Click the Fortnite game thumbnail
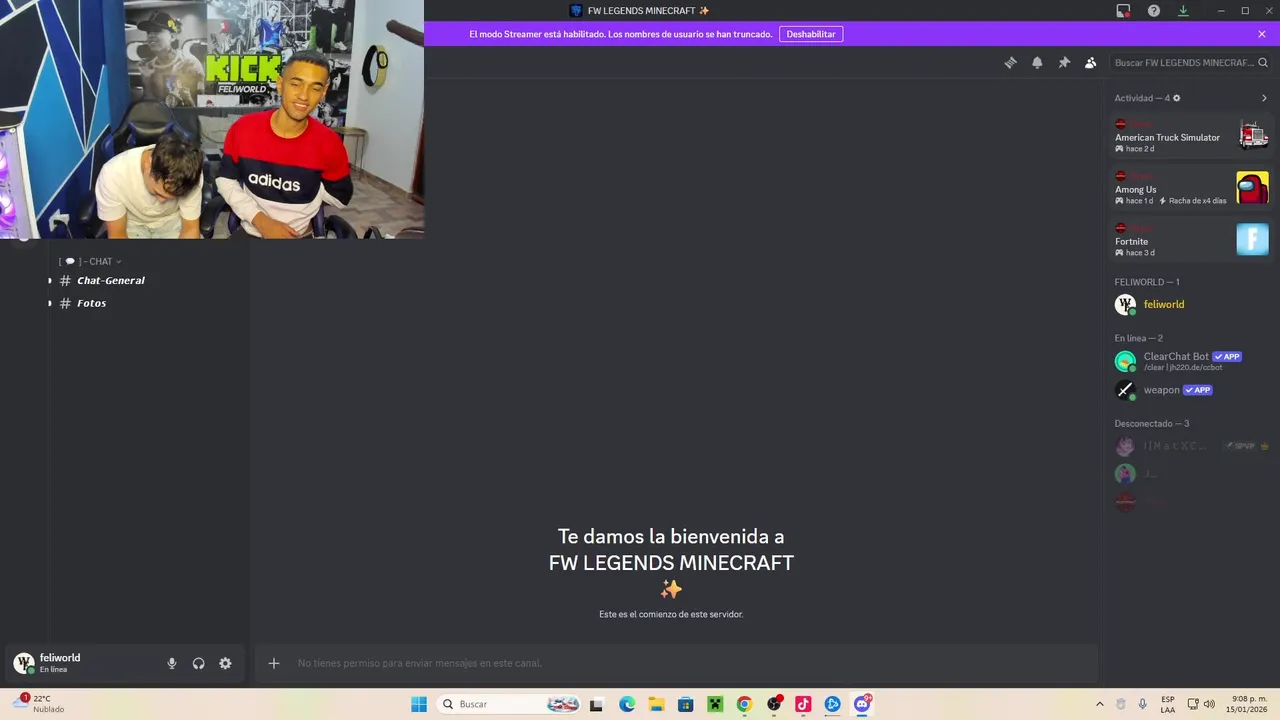The height and width of the screenshot is (720, 1280). click(1252, 239)
